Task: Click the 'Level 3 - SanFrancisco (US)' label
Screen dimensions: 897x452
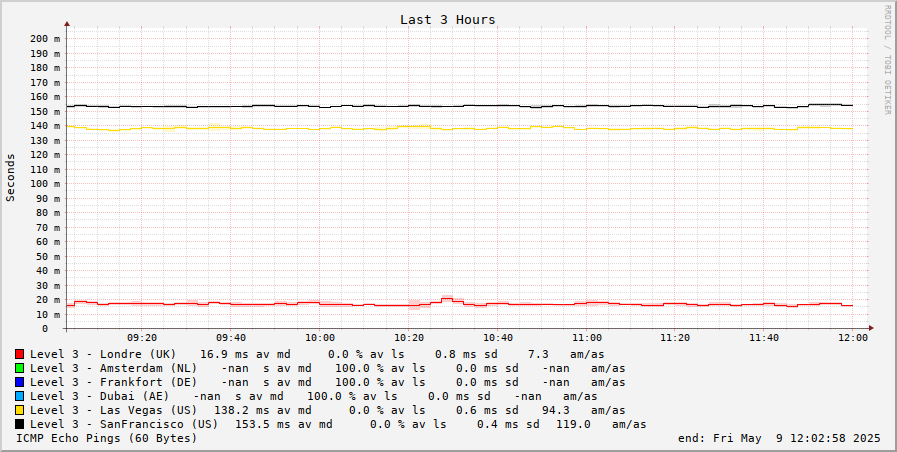Action: pos(124,424)
